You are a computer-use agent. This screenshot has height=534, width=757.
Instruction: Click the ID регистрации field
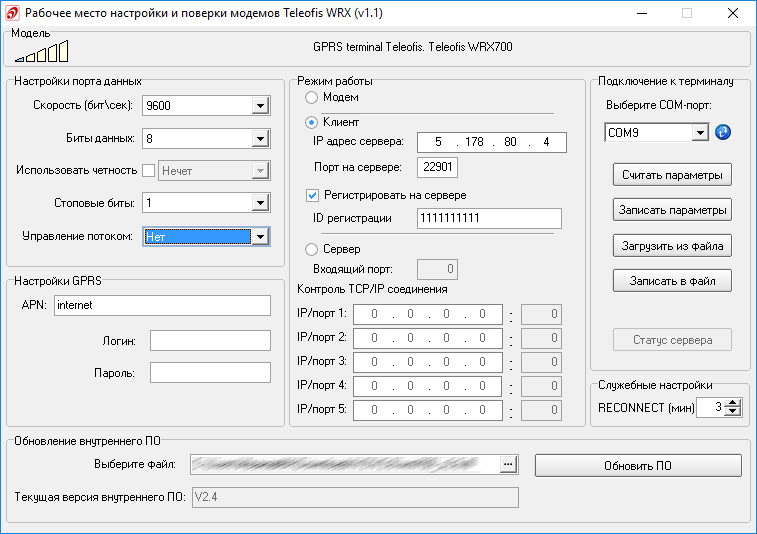tap(489, 218)
